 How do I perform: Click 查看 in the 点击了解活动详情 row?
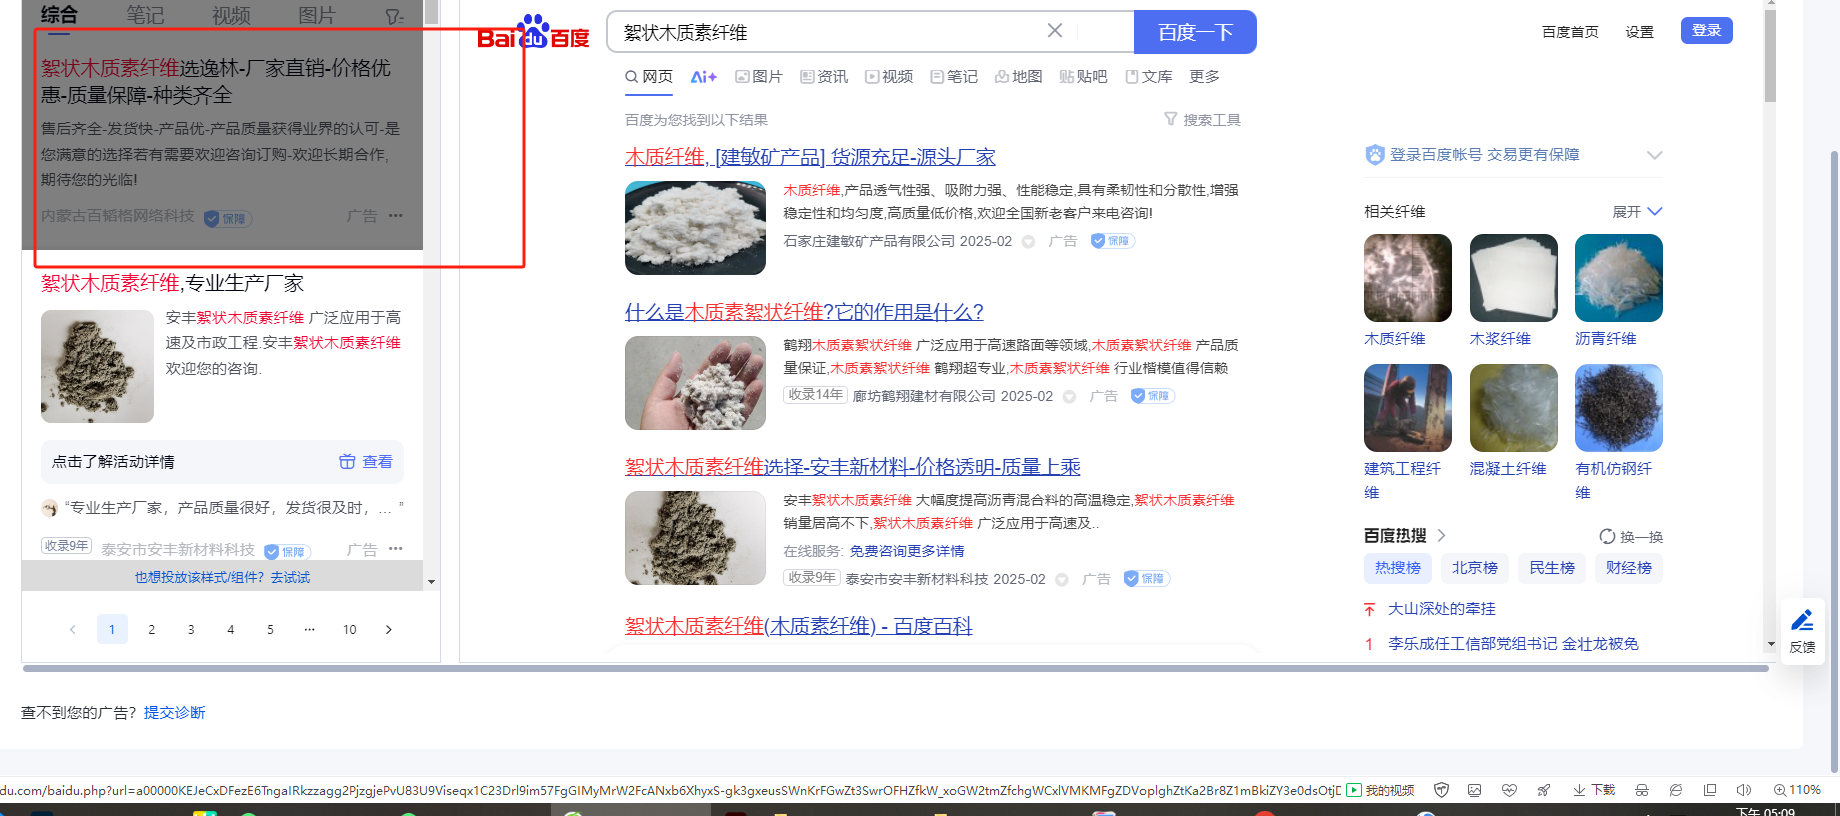[x=366, y=462]
